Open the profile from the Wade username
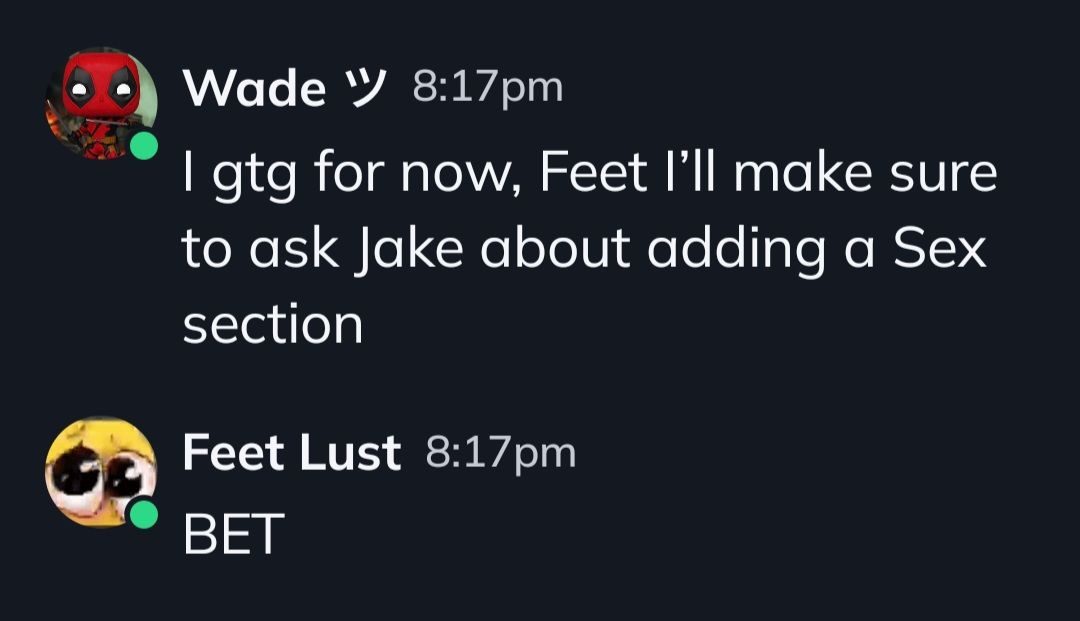The image size is (1080, 621). 254,89
